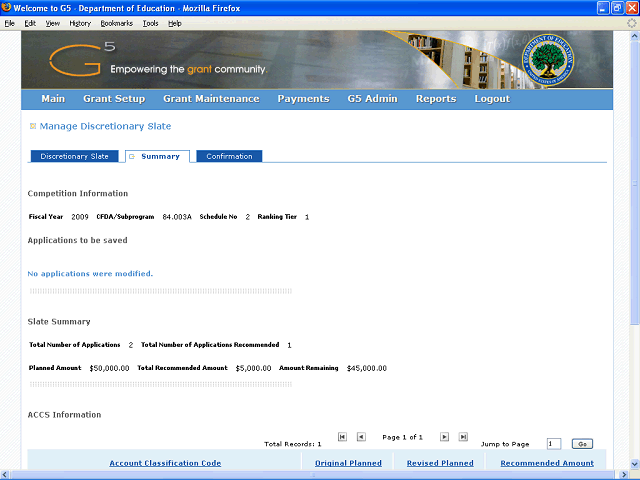Open the Reports menu
Viewport: 640px width, 480px height.
[436, 99]
